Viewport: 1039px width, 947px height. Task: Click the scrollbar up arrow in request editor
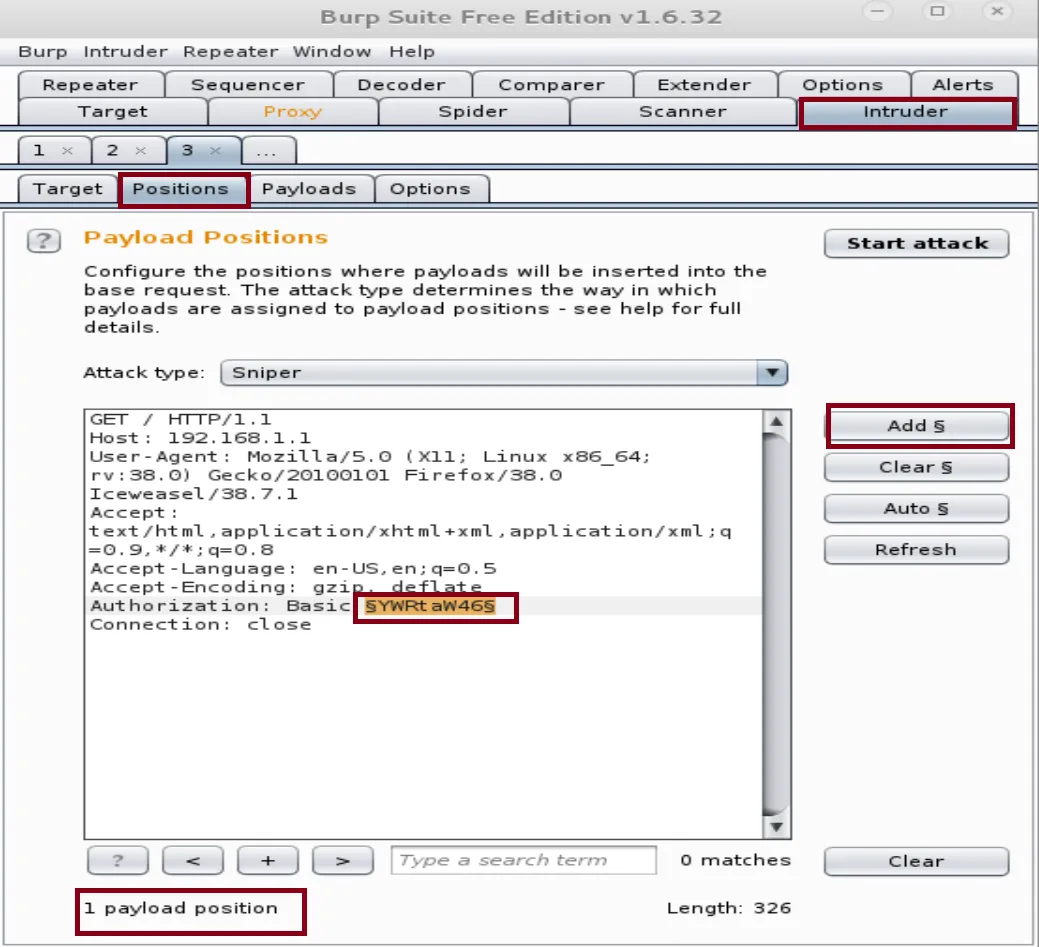click(x=777, y=421)
